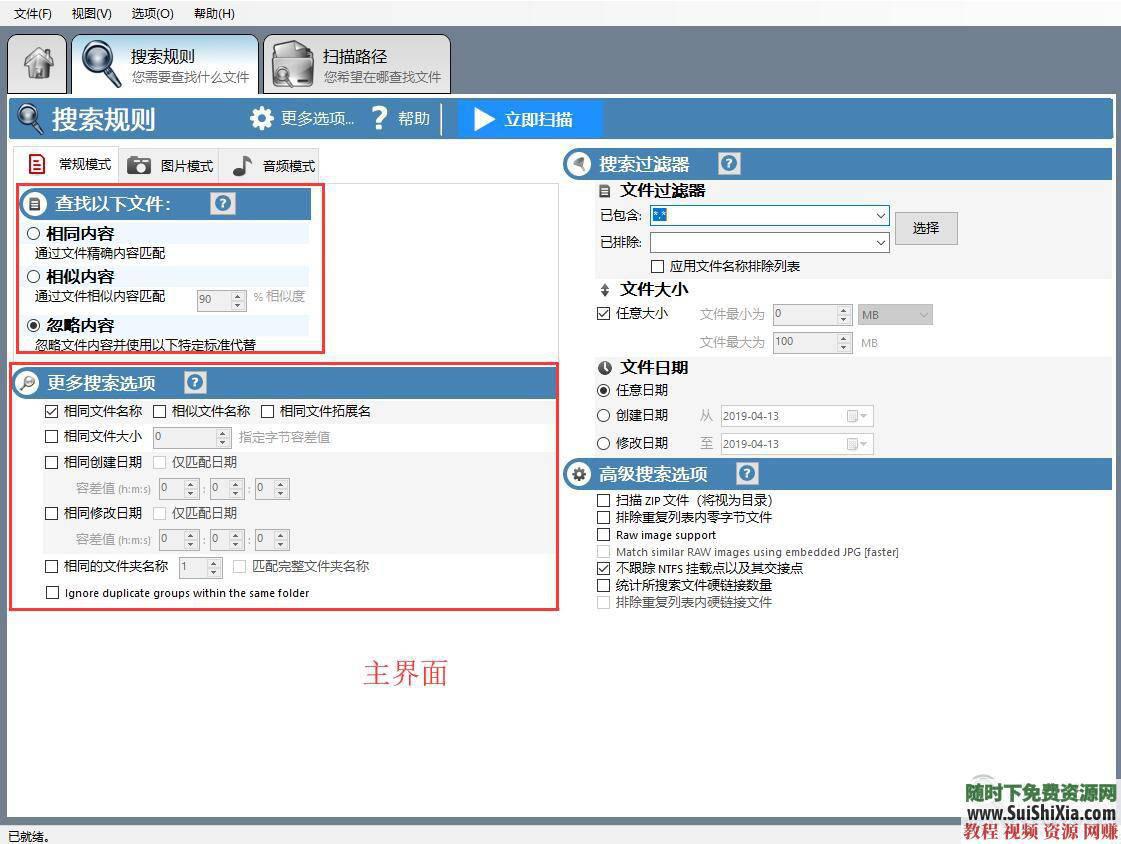1121x844 pixels.
Task: Toggle the 任意大小 checkbox
Action: (x=603, y=313)
